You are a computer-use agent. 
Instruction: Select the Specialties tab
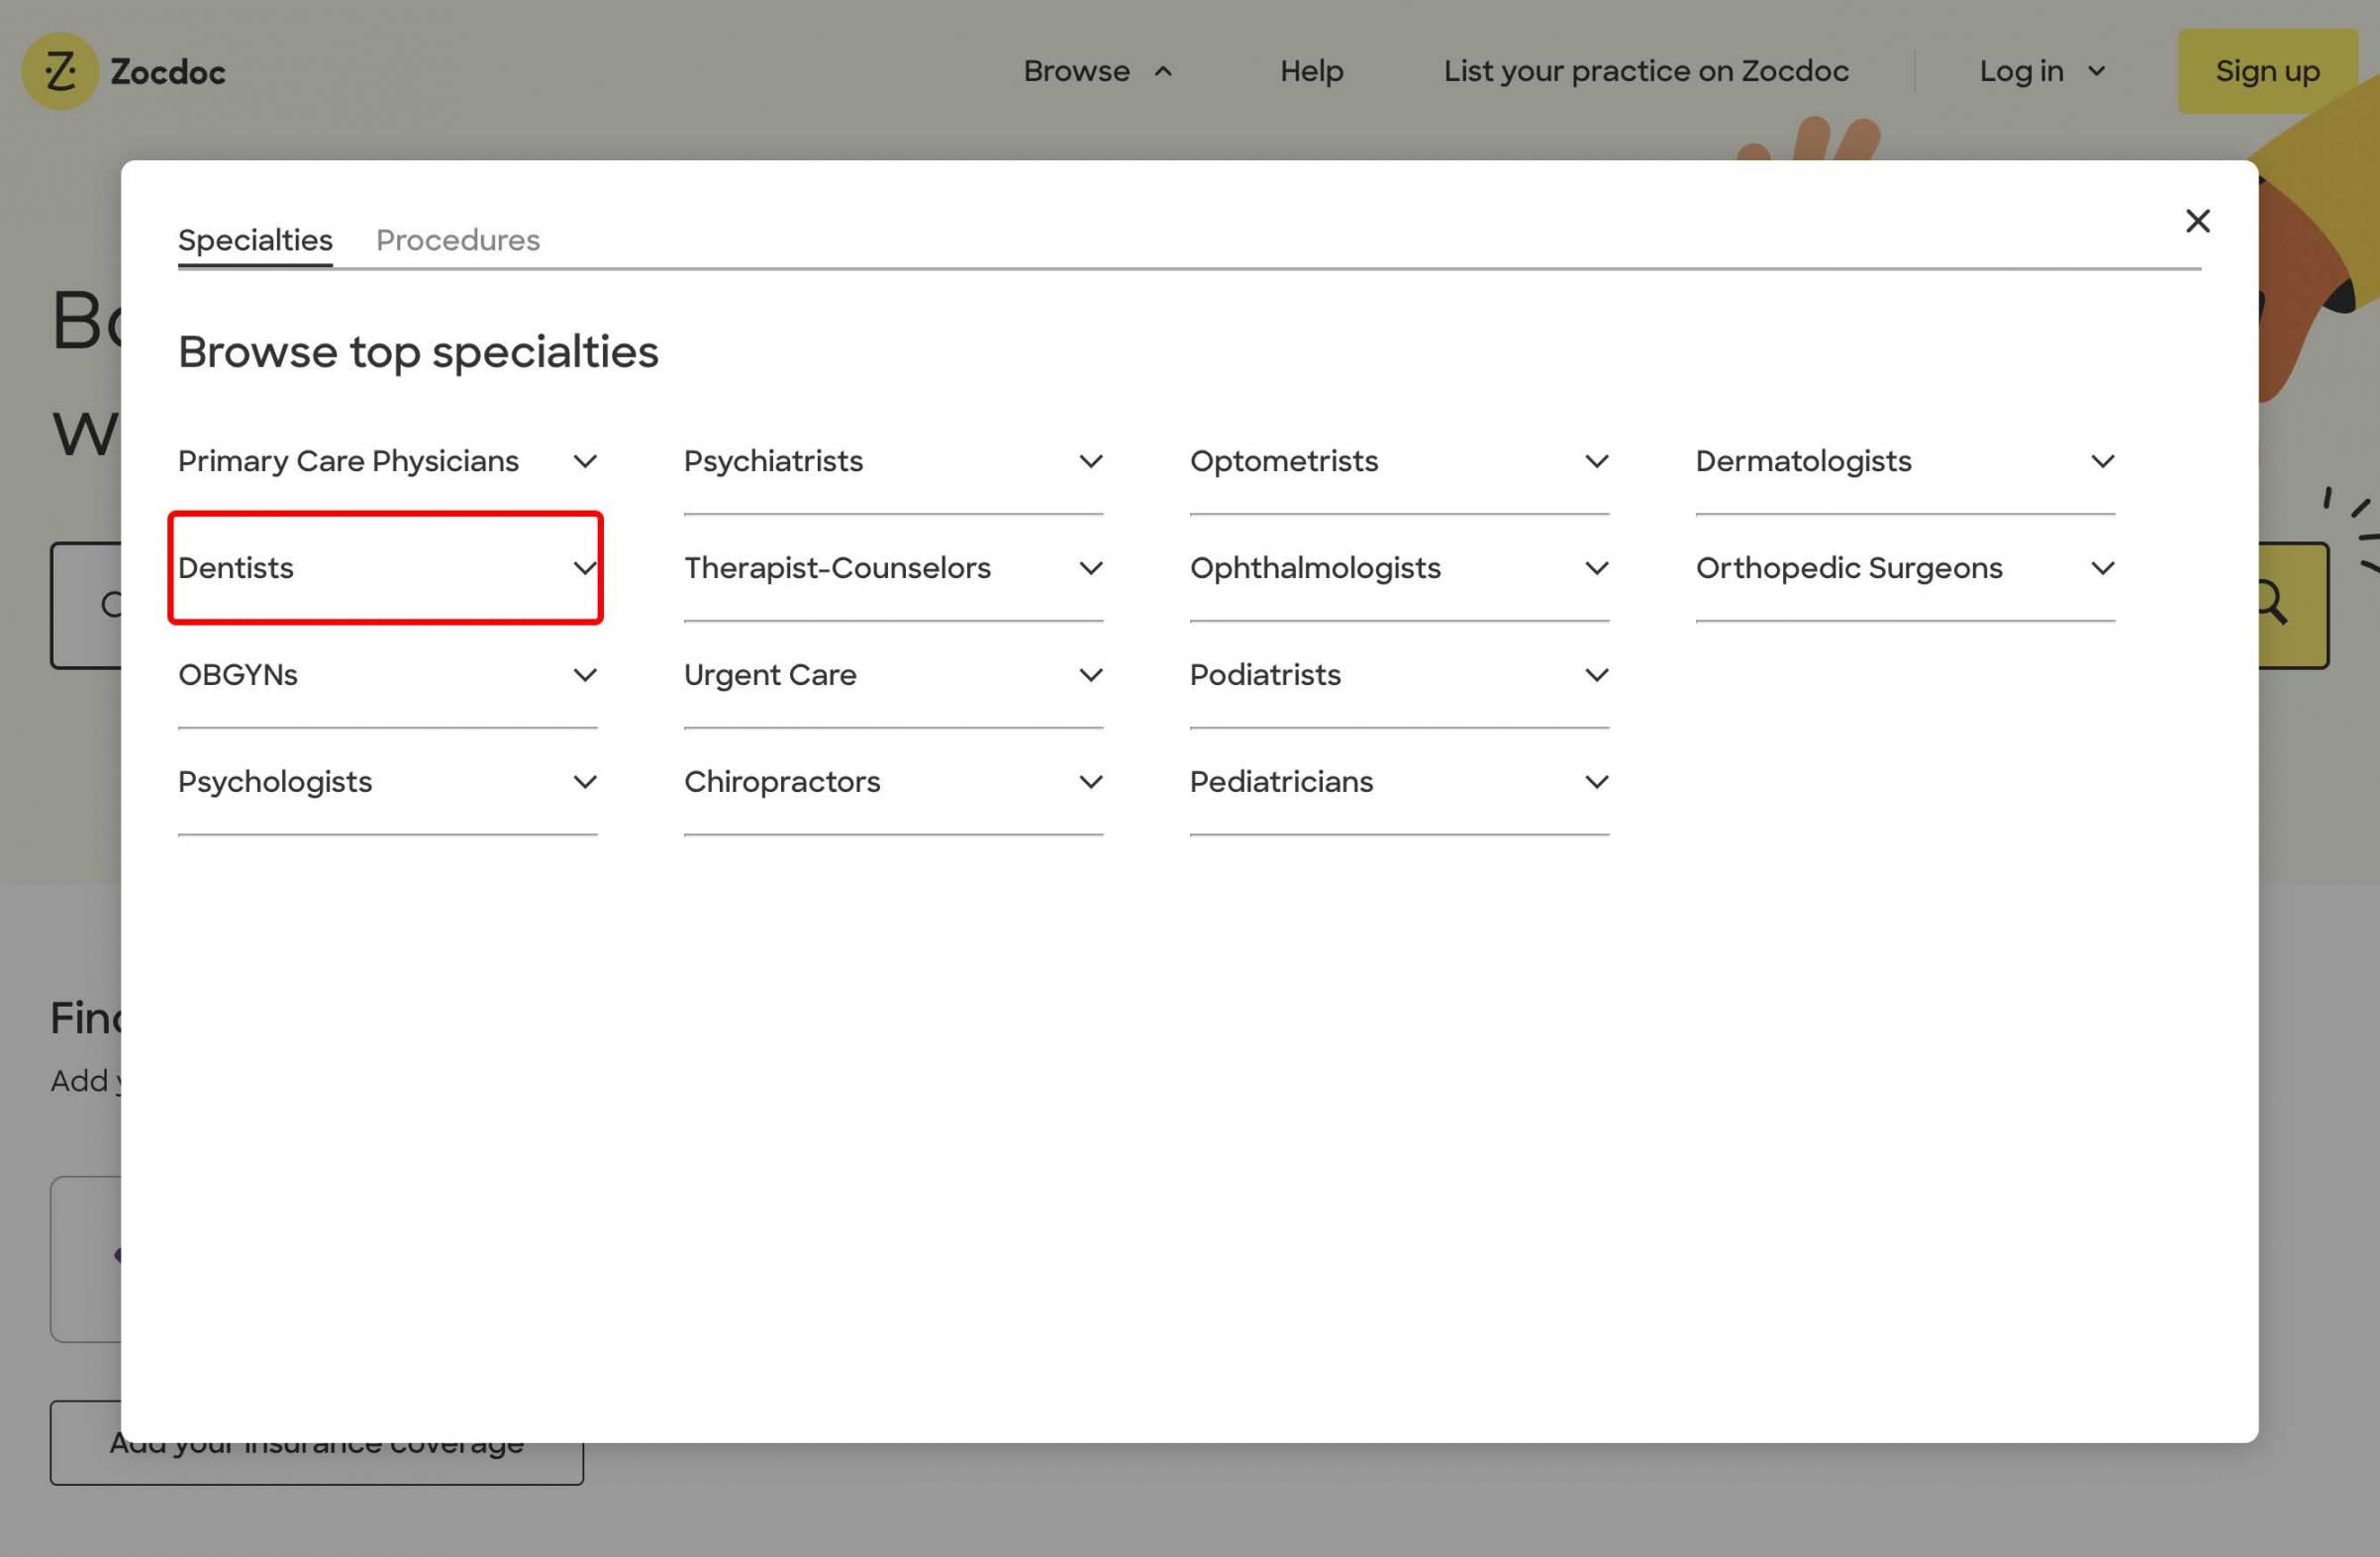point(255,240)
